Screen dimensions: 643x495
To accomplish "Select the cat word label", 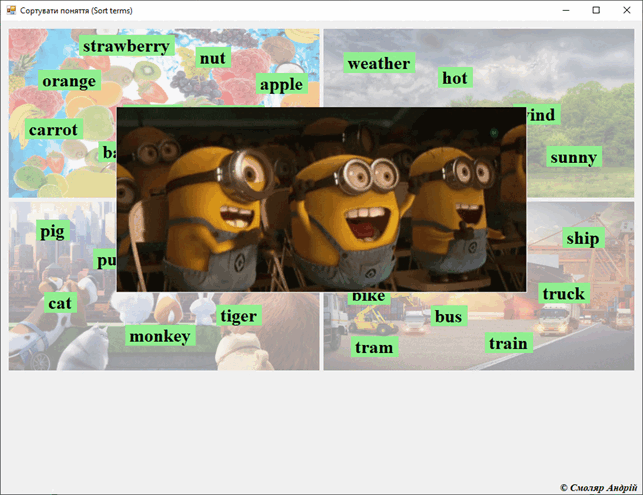I will (60, 303).
